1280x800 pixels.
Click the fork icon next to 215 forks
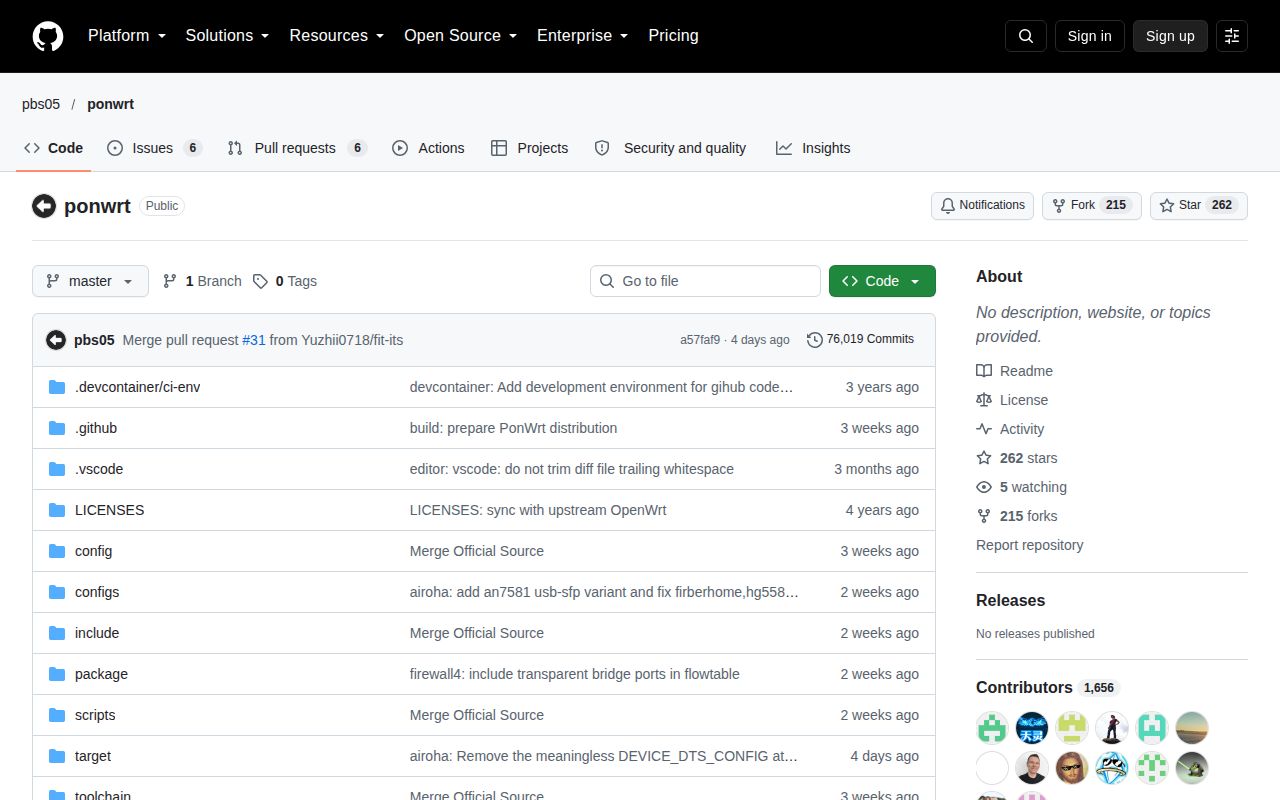point(984,516)
